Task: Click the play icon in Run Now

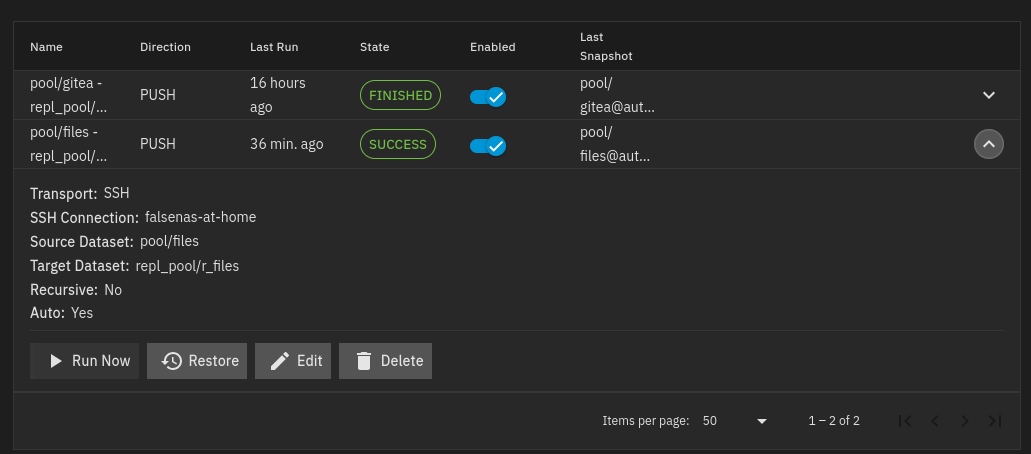Action: pos(57,361)
